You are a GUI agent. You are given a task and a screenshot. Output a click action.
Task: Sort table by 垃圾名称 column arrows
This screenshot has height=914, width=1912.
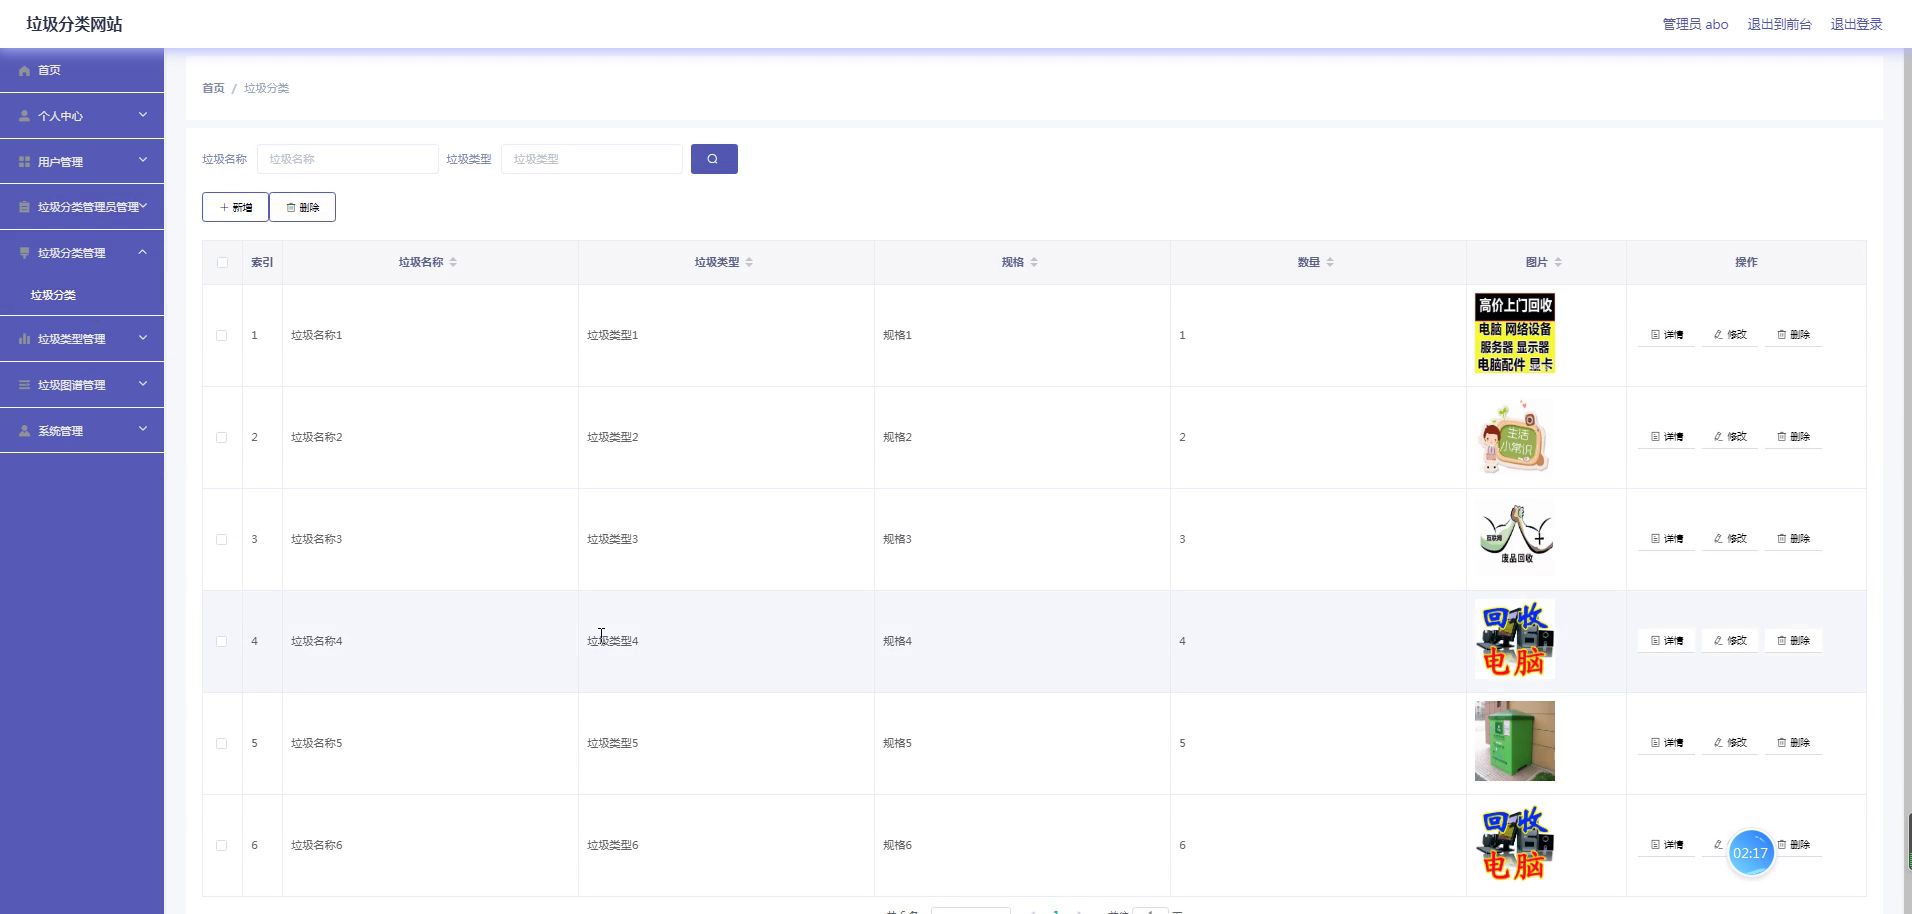tap(453, 262)
